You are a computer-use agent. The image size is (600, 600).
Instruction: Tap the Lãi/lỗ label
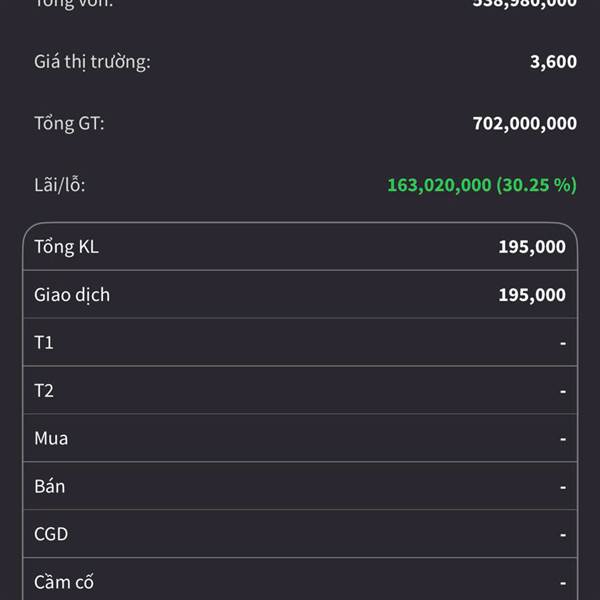(x=67, y=185)
